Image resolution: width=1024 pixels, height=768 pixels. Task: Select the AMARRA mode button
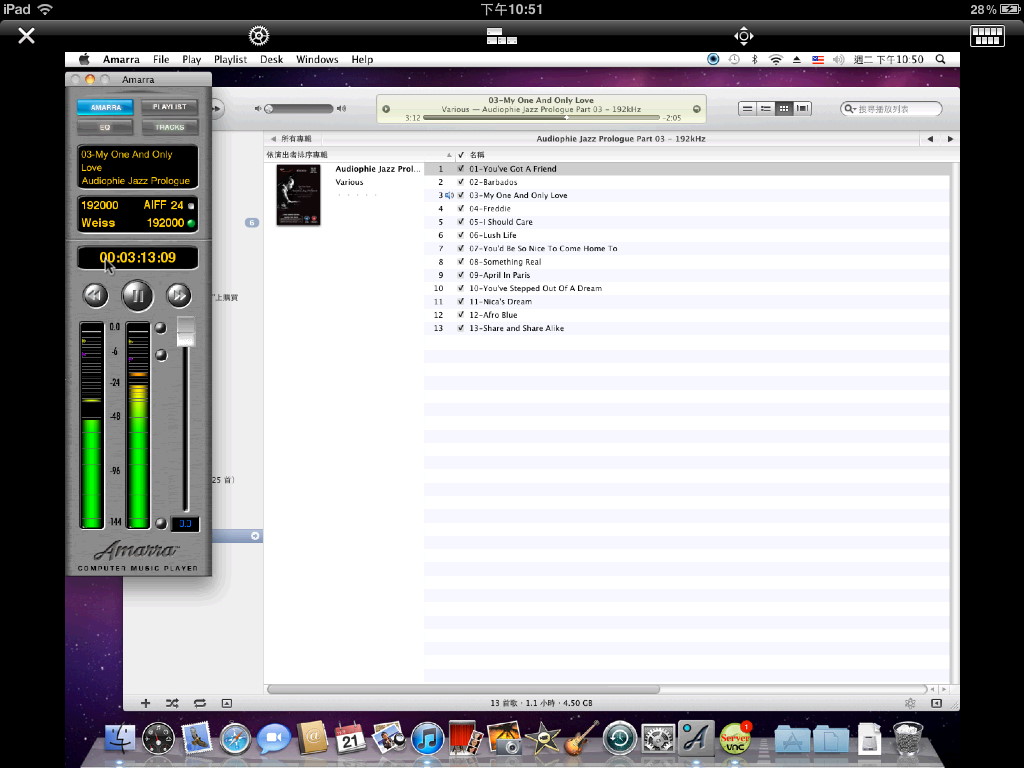click(x=105, y=107)
